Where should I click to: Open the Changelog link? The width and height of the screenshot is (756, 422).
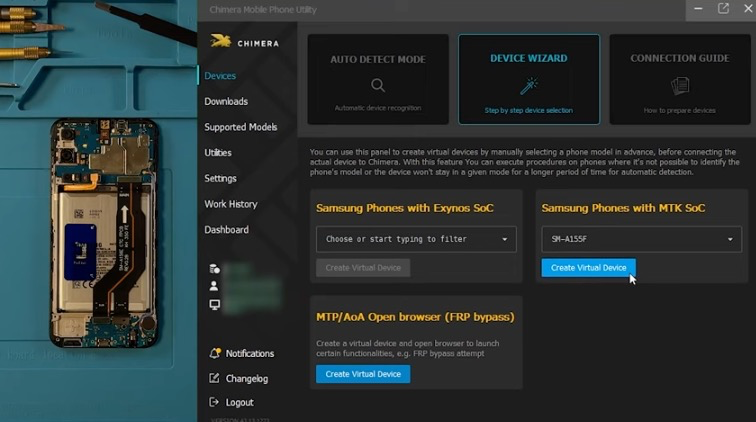247,379
